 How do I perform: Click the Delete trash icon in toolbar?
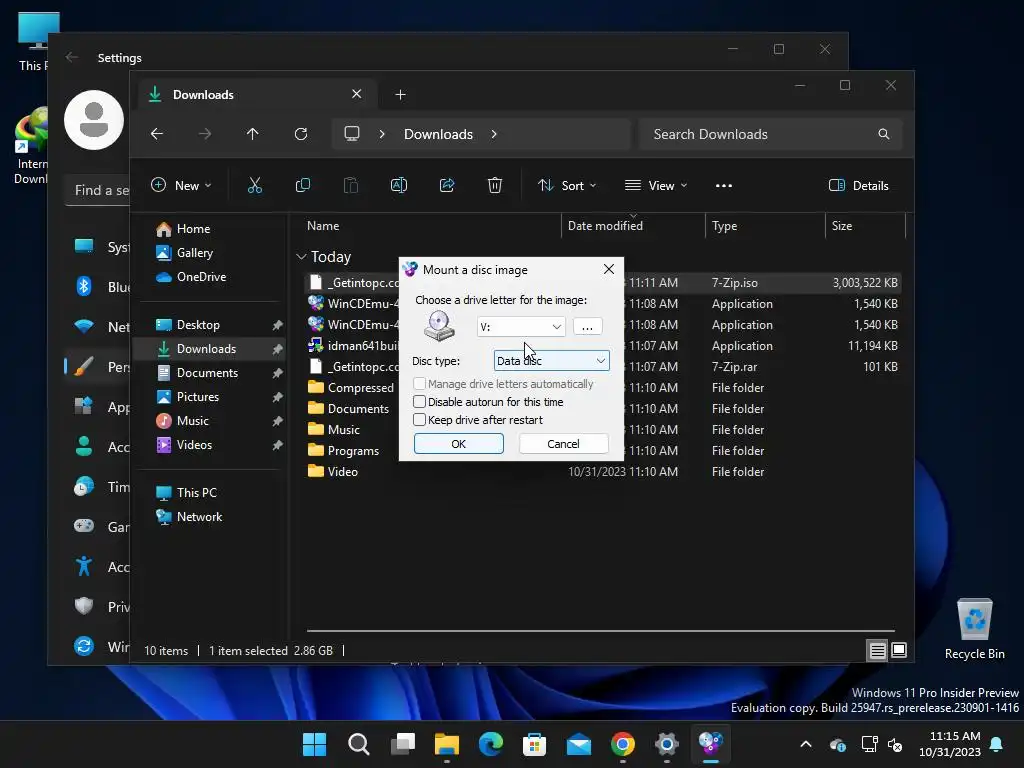495,185
